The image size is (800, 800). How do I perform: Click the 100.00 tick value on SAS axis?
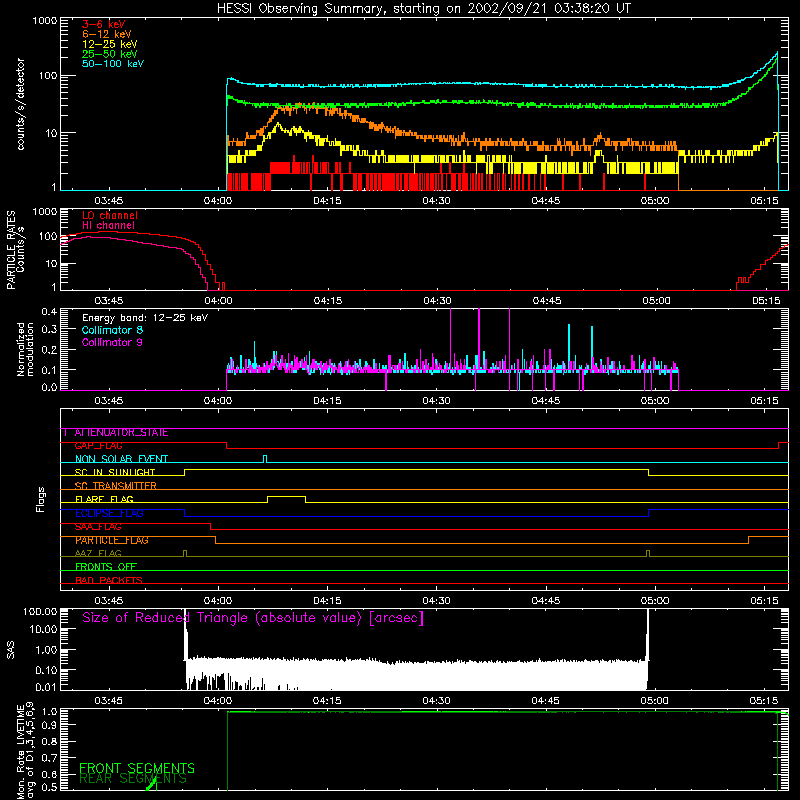(40, 611)
